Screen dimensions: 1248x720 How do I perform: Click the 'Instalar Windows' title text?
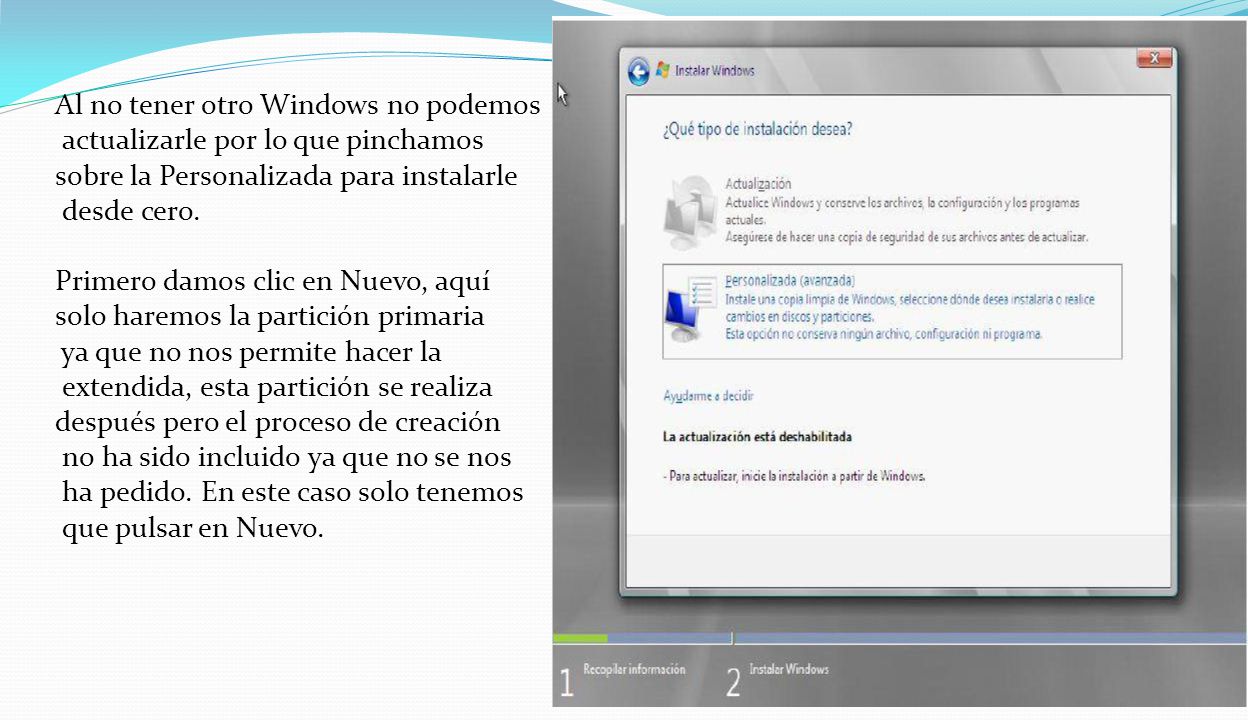(x=715, y=71)
